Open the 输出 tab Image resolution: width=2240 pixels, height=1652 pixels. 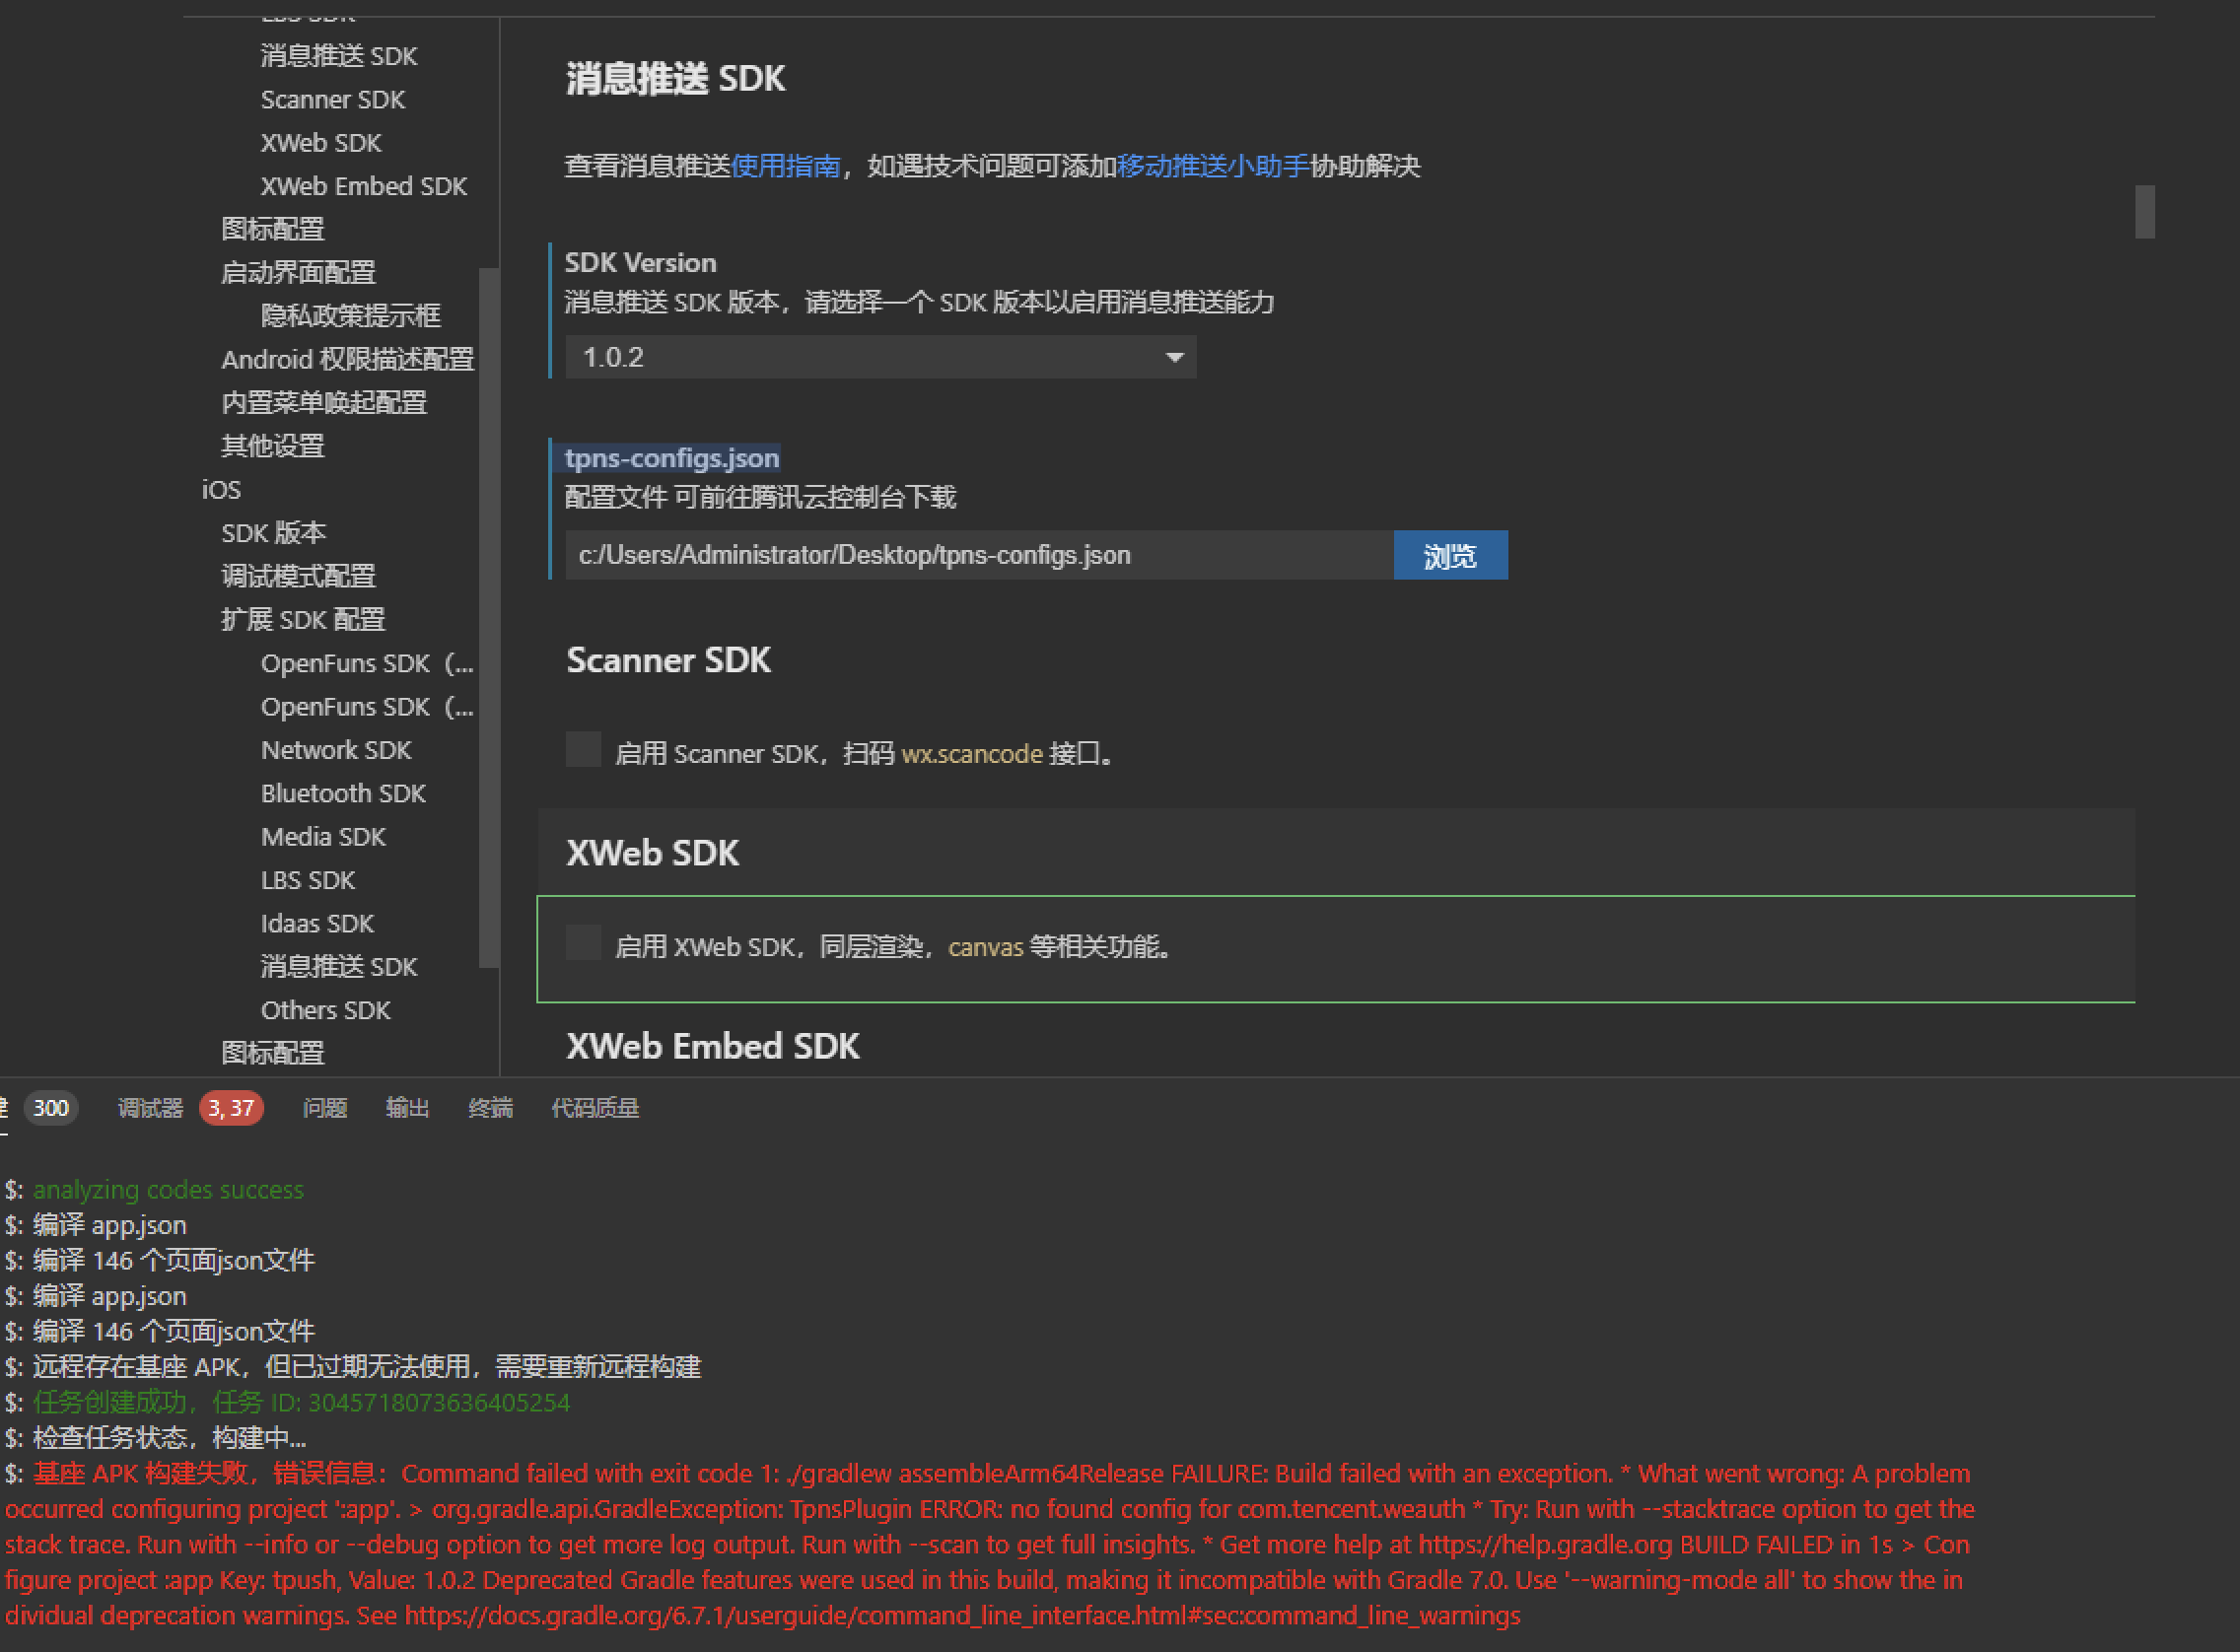pyautogui.click(x=407, y=1108)
